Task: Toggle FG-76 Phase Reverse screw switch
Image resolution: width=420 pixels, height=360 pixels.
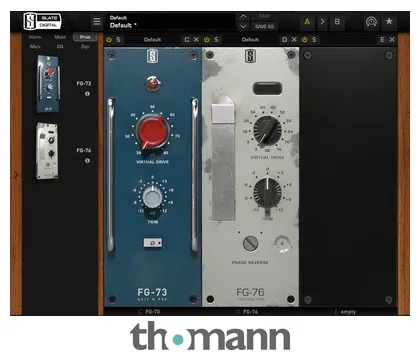Action: click(x=250, y=243)
